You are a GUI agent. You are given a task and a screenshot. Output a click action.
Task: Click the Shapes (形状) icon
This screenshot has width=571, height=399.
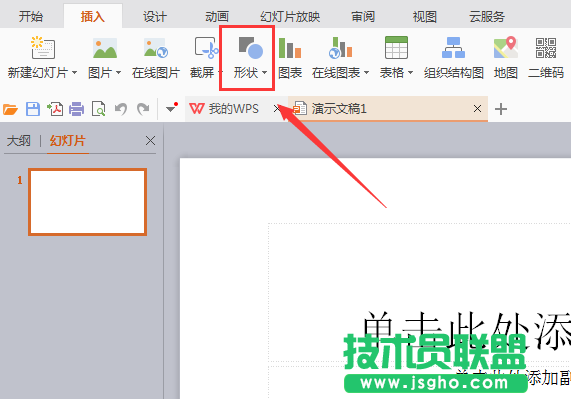point(251,48)
